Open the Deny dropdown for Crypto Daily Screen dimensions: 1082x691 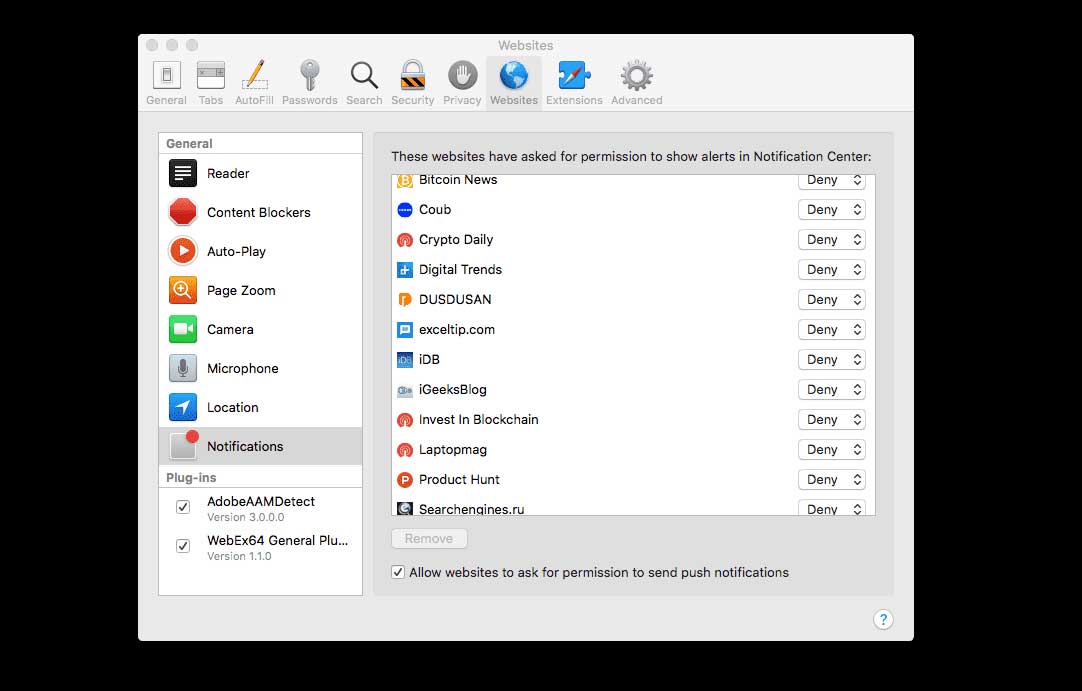(832, 240)
